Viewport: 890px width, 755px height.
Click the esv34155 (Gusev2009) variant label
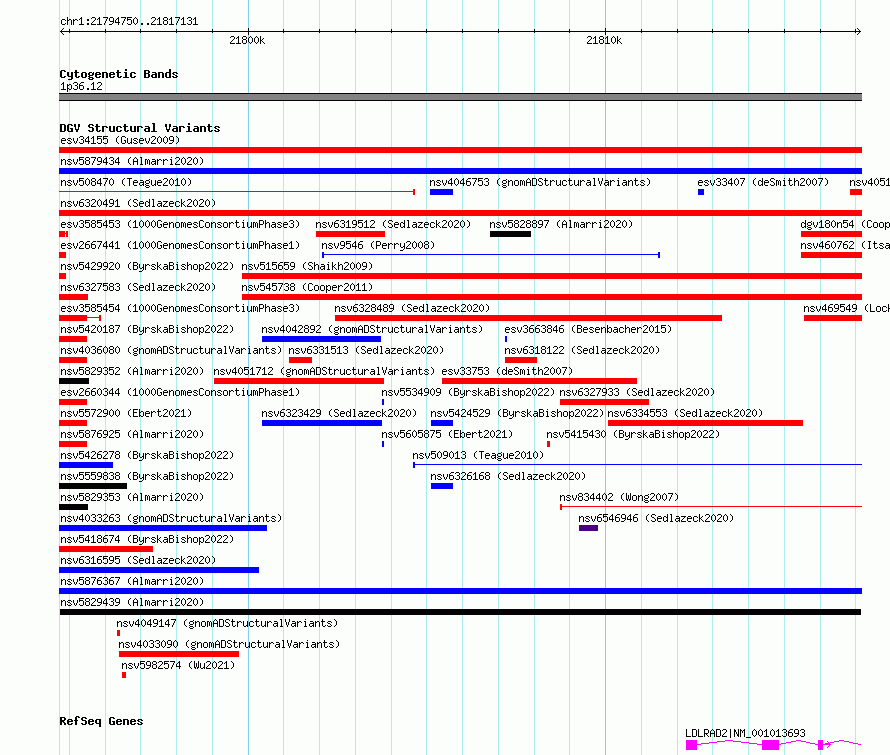click(x=120, y=140)
